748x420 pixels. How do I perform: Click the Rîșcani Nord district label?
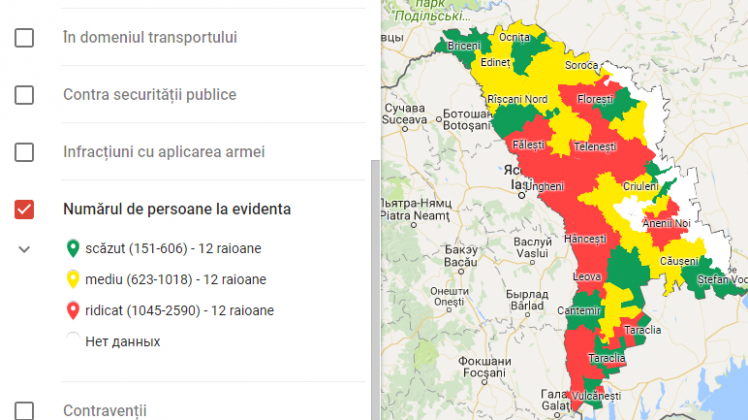tap(517, 99)
